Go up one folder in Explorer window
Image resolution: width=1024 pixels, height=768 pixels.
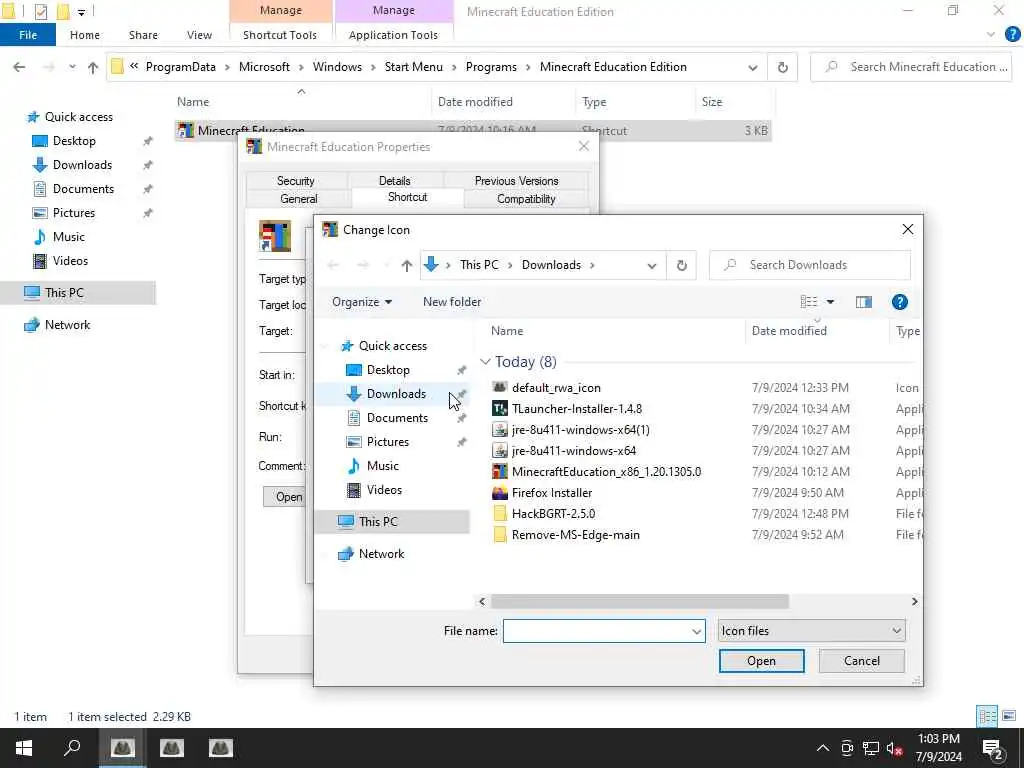click(x=93, y=67)
